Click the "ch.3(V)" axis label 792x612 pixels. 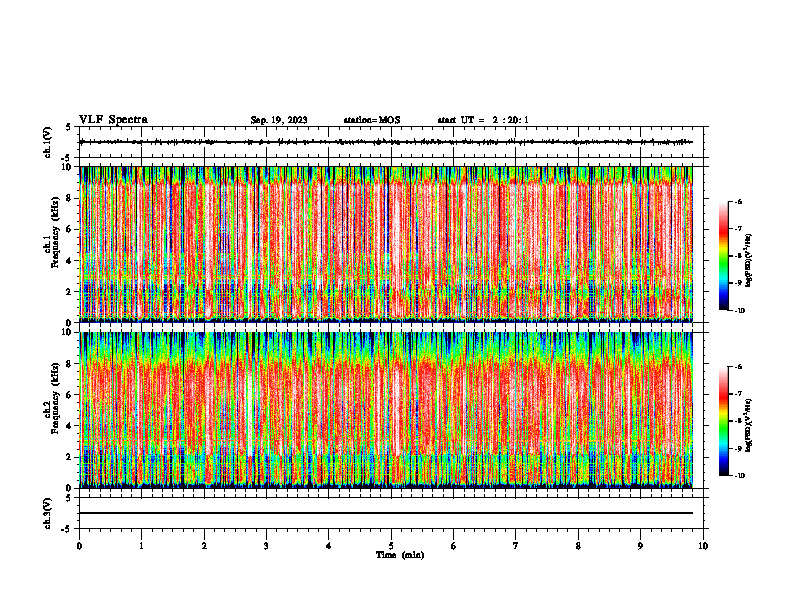(x=48, y=513)
